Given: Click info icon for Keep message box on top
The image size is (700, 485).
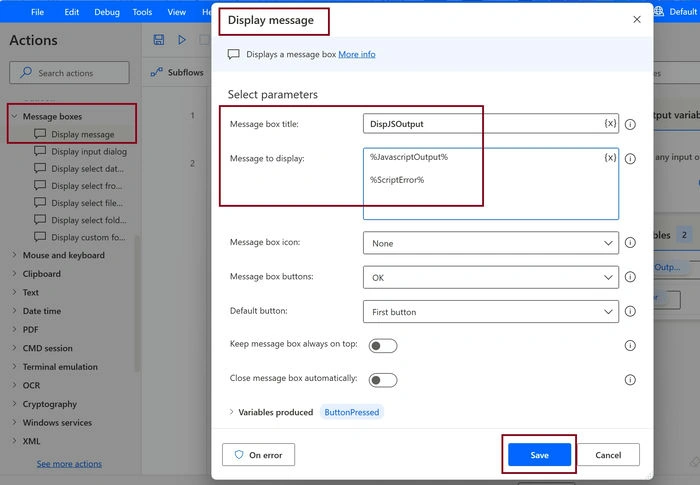Looking at the screenshot, I should click(x=630, y=345).
